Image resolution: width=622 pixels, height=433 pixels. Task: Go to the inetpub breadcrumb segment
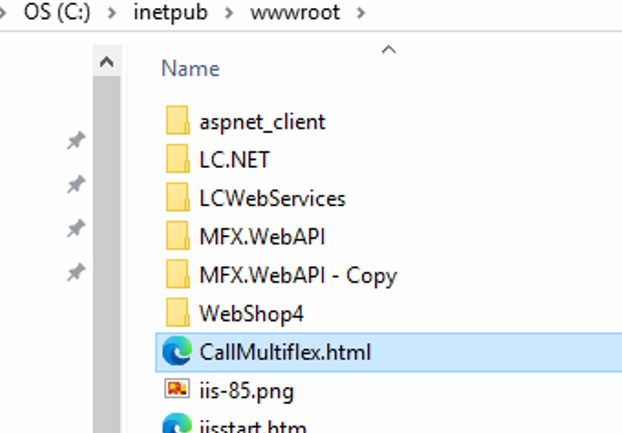tap(173, 15)
